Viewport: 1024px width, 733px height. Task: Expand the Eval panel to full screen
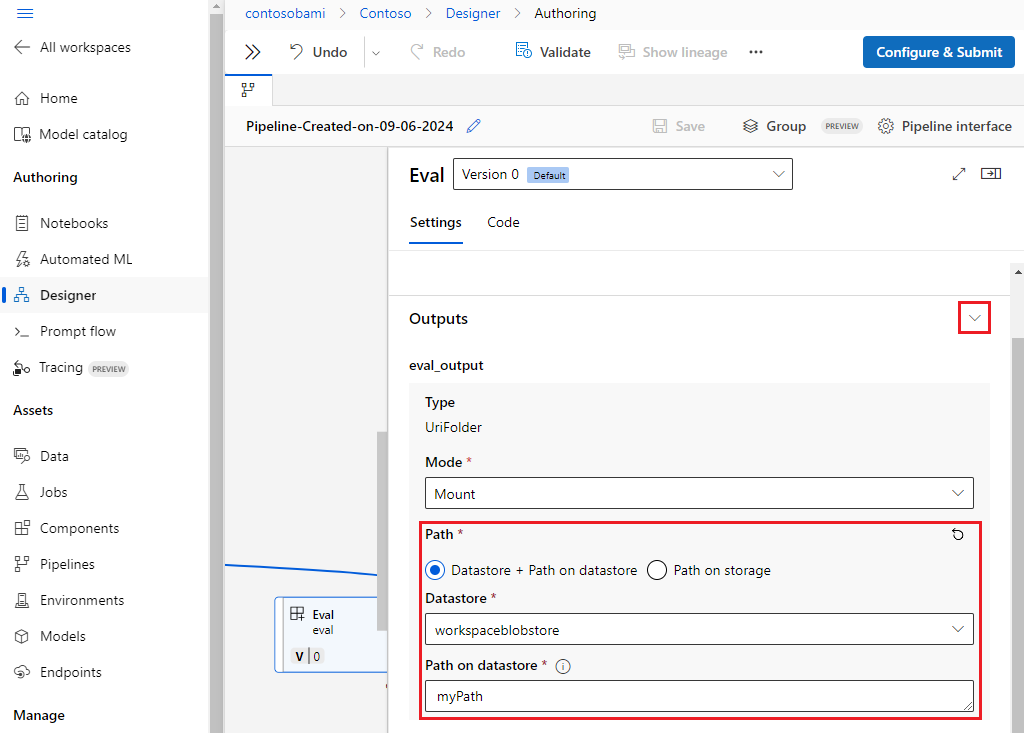959,174
